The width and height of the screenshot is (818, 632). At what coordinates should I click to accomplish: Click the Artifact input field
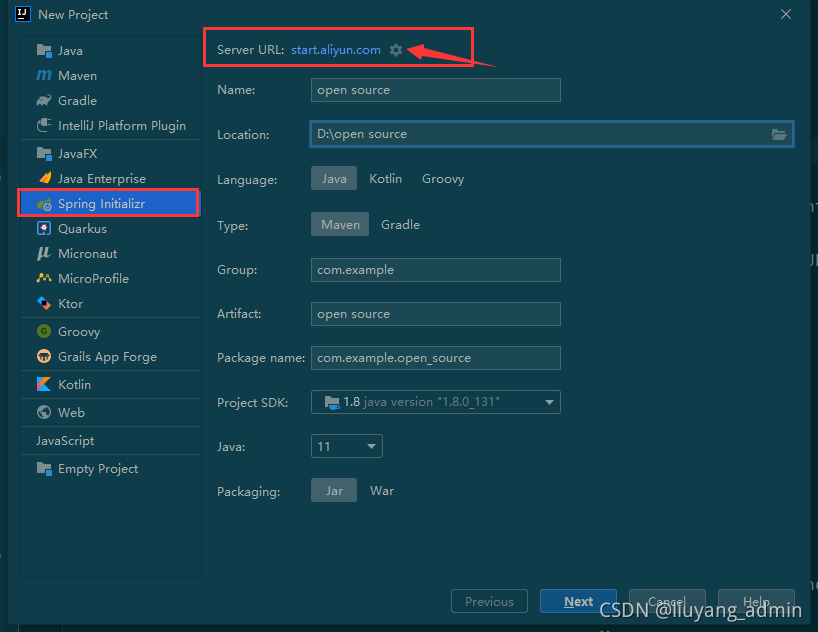click(436, 314)
